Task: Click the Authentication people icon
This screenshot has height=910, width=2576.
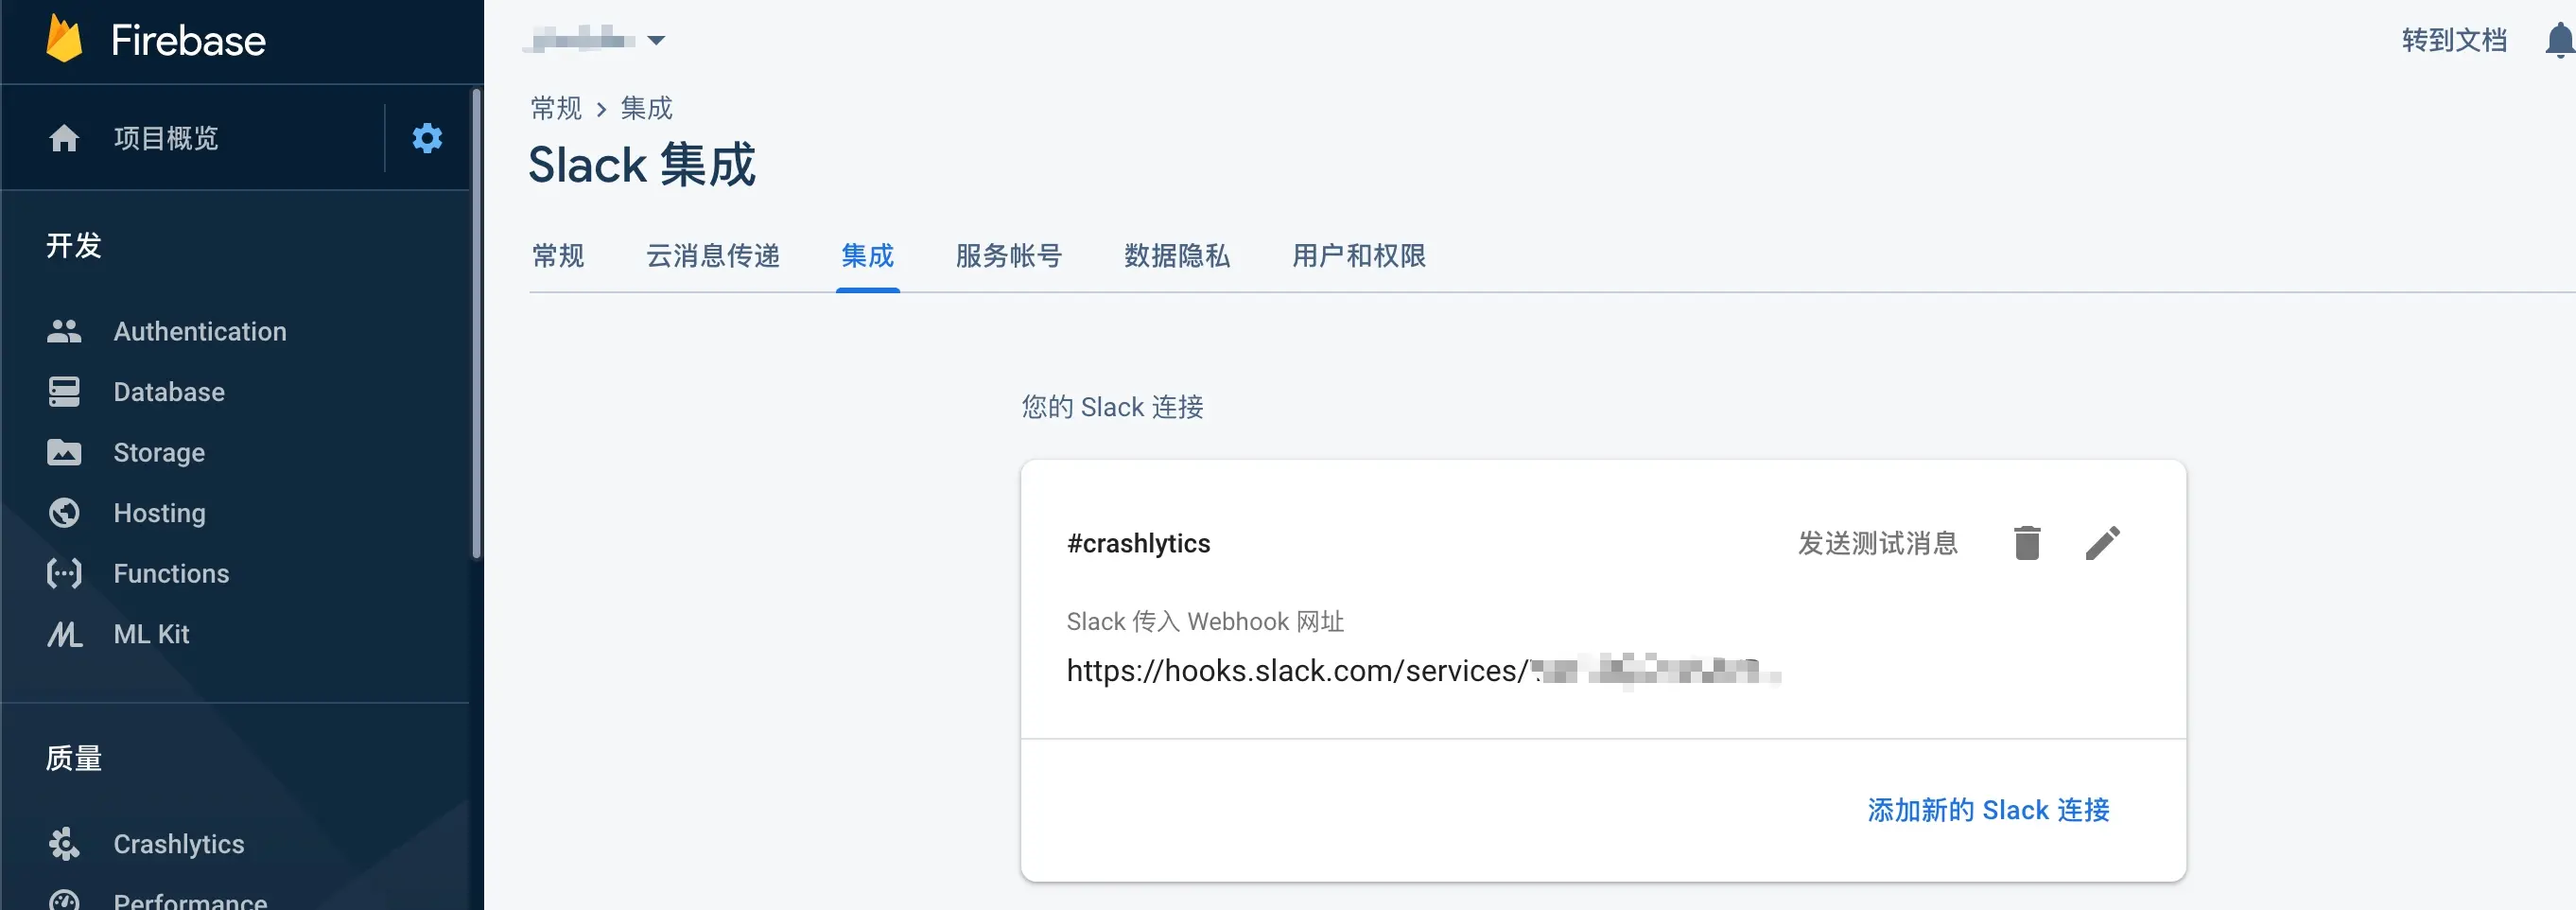Action: [64, 331]
